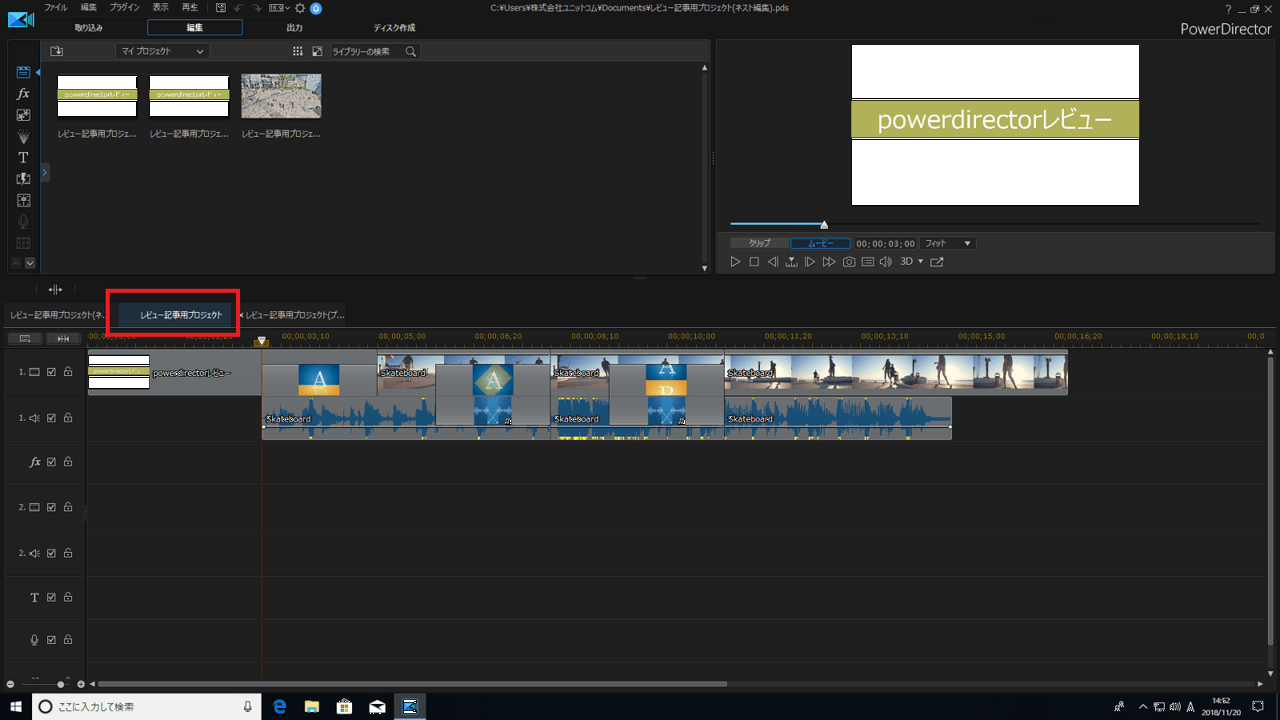
Task: Open the Transition Room lightning icon
Action: pyautogui.click(x=23, y=179)
